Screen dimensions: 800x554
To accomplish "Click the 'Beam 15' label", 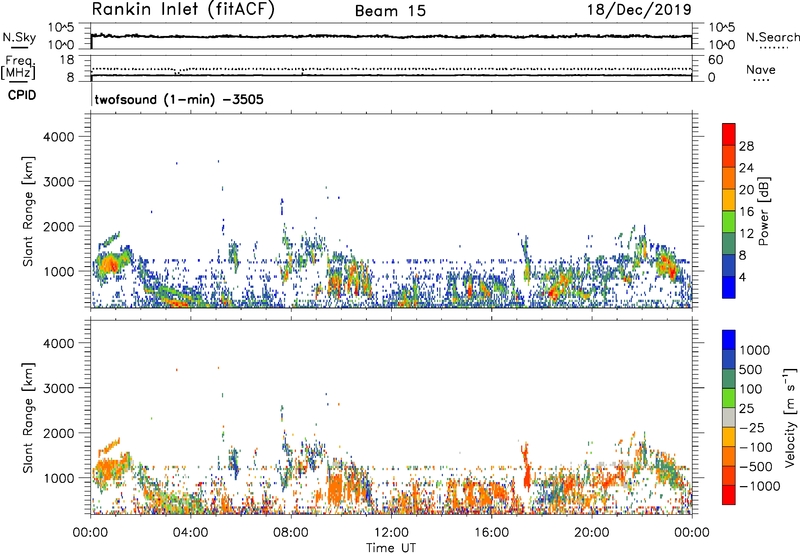I will 390,11.
